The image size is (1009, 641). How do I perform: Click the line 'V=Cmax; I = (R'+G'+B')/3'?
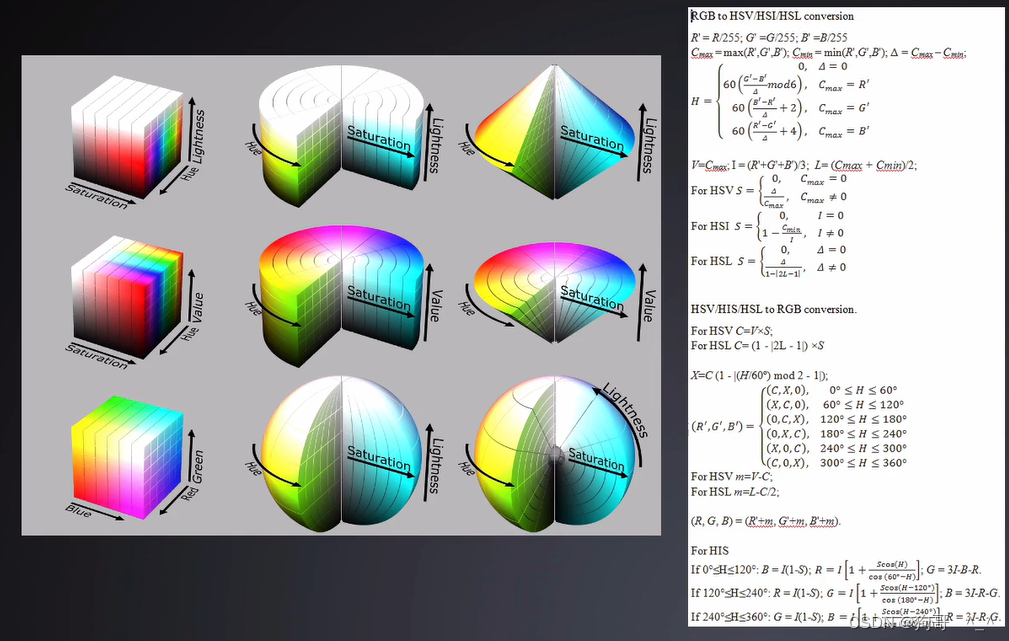(804, 165)
